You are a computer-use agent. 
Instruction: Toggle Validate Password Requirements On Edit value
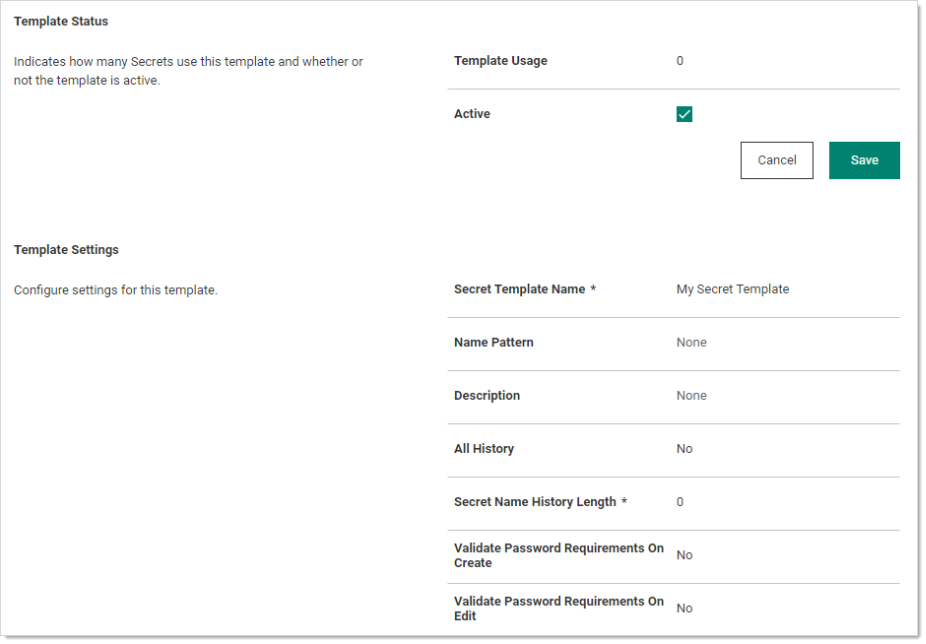pyautogui.click(x=684, y=608)
